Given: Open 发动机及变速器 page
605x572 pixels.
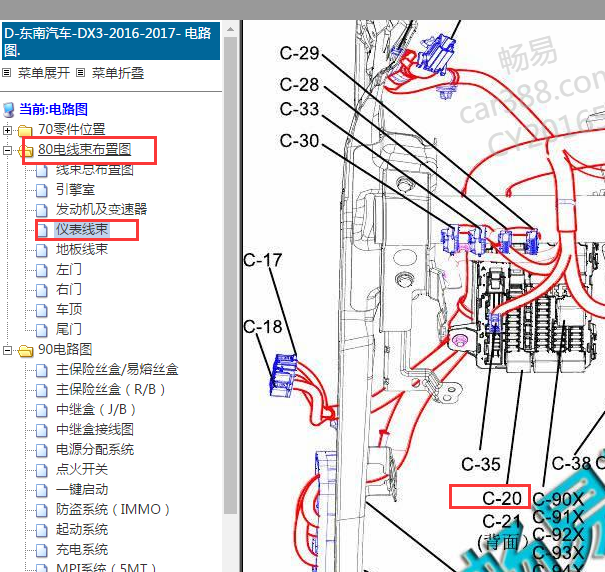Looking at the screenshot, I should (x=101, y=209).
